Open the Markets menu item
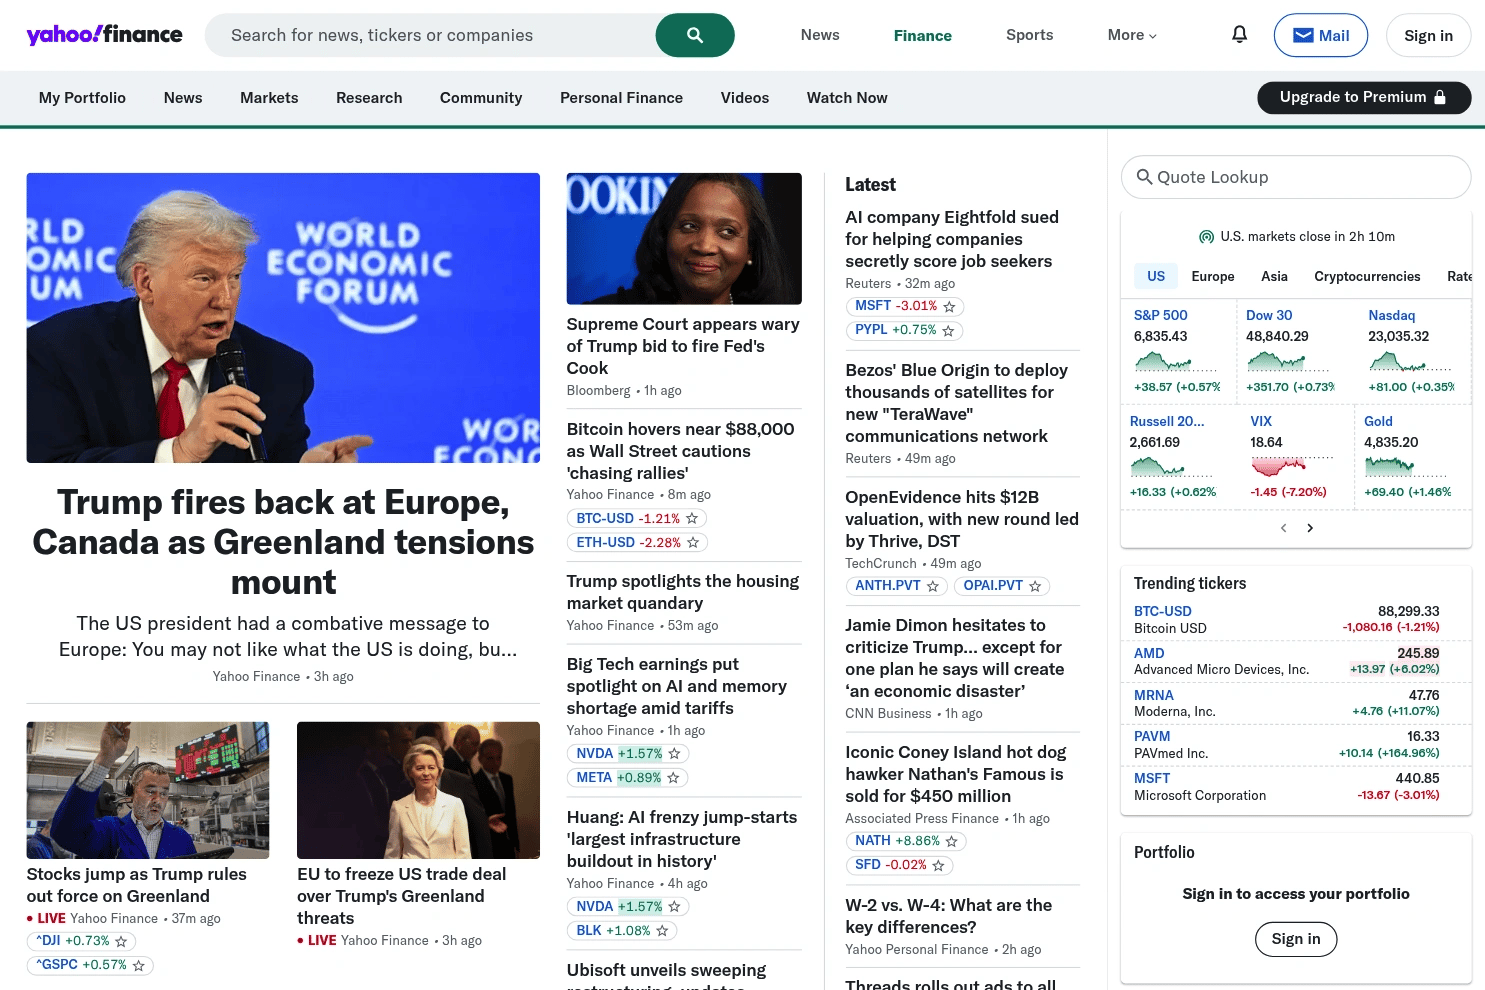Screen dimensions: 1485x990 [x=268, y=97]
